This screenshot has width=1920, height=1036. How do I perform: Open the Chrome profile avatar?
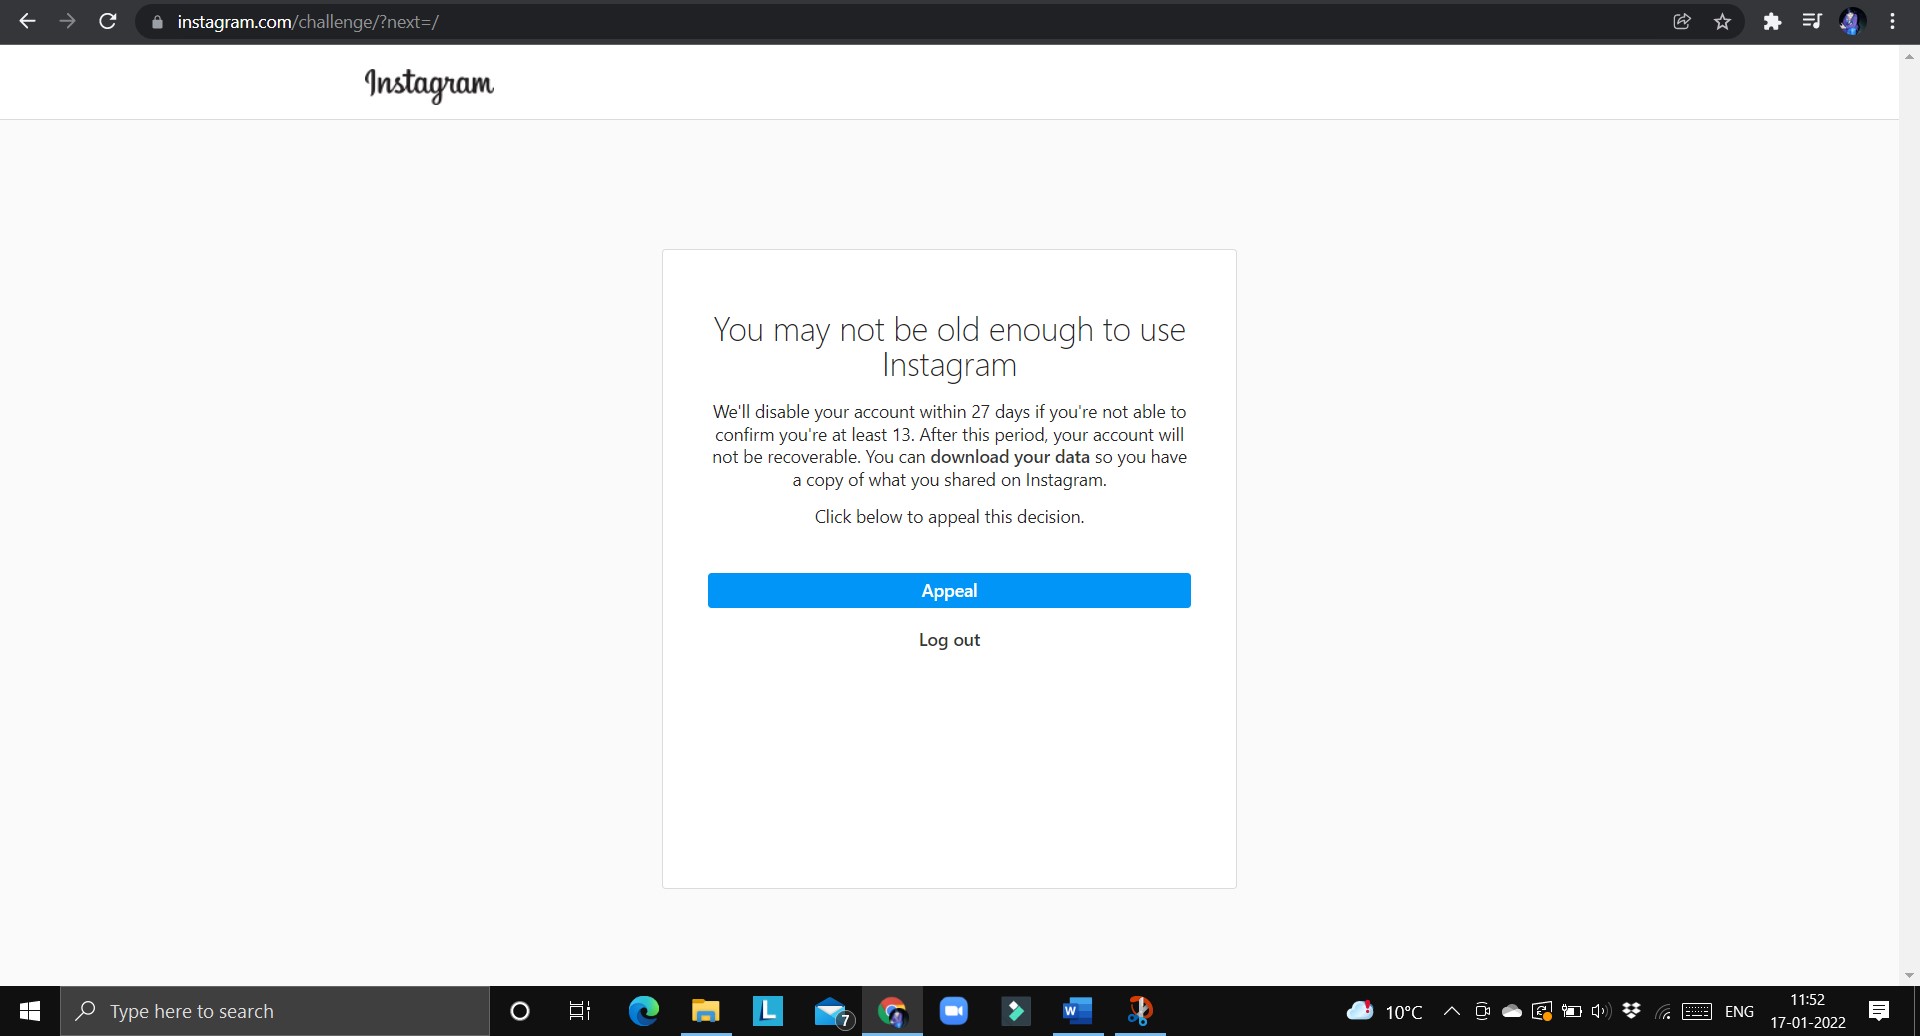point(1852,21)
